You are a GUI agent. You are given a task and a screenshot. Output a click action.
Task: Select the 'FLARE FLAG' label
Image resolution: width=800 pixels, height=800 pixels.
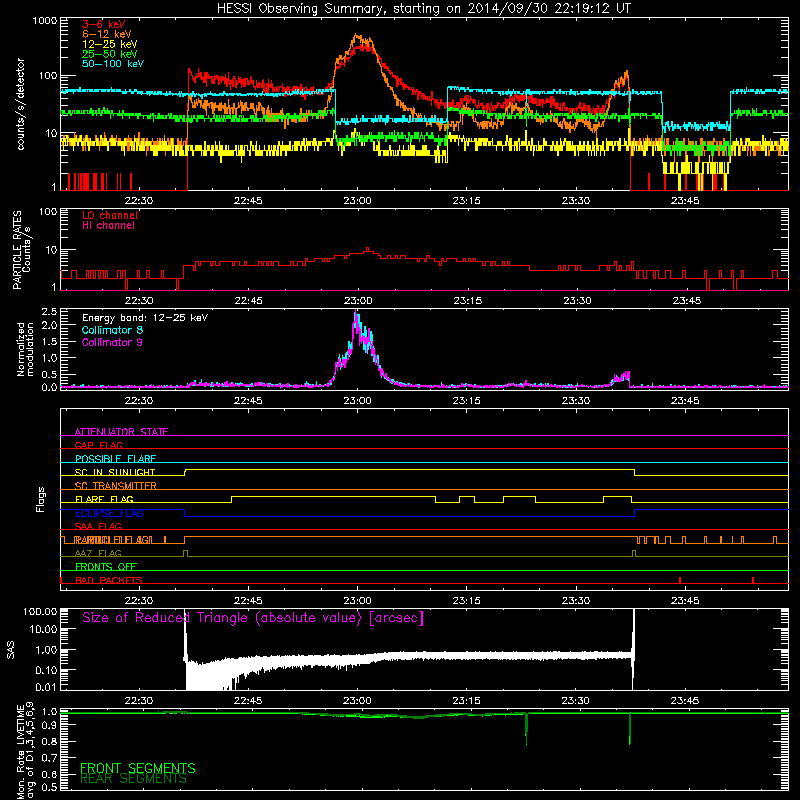coord(104,499)
